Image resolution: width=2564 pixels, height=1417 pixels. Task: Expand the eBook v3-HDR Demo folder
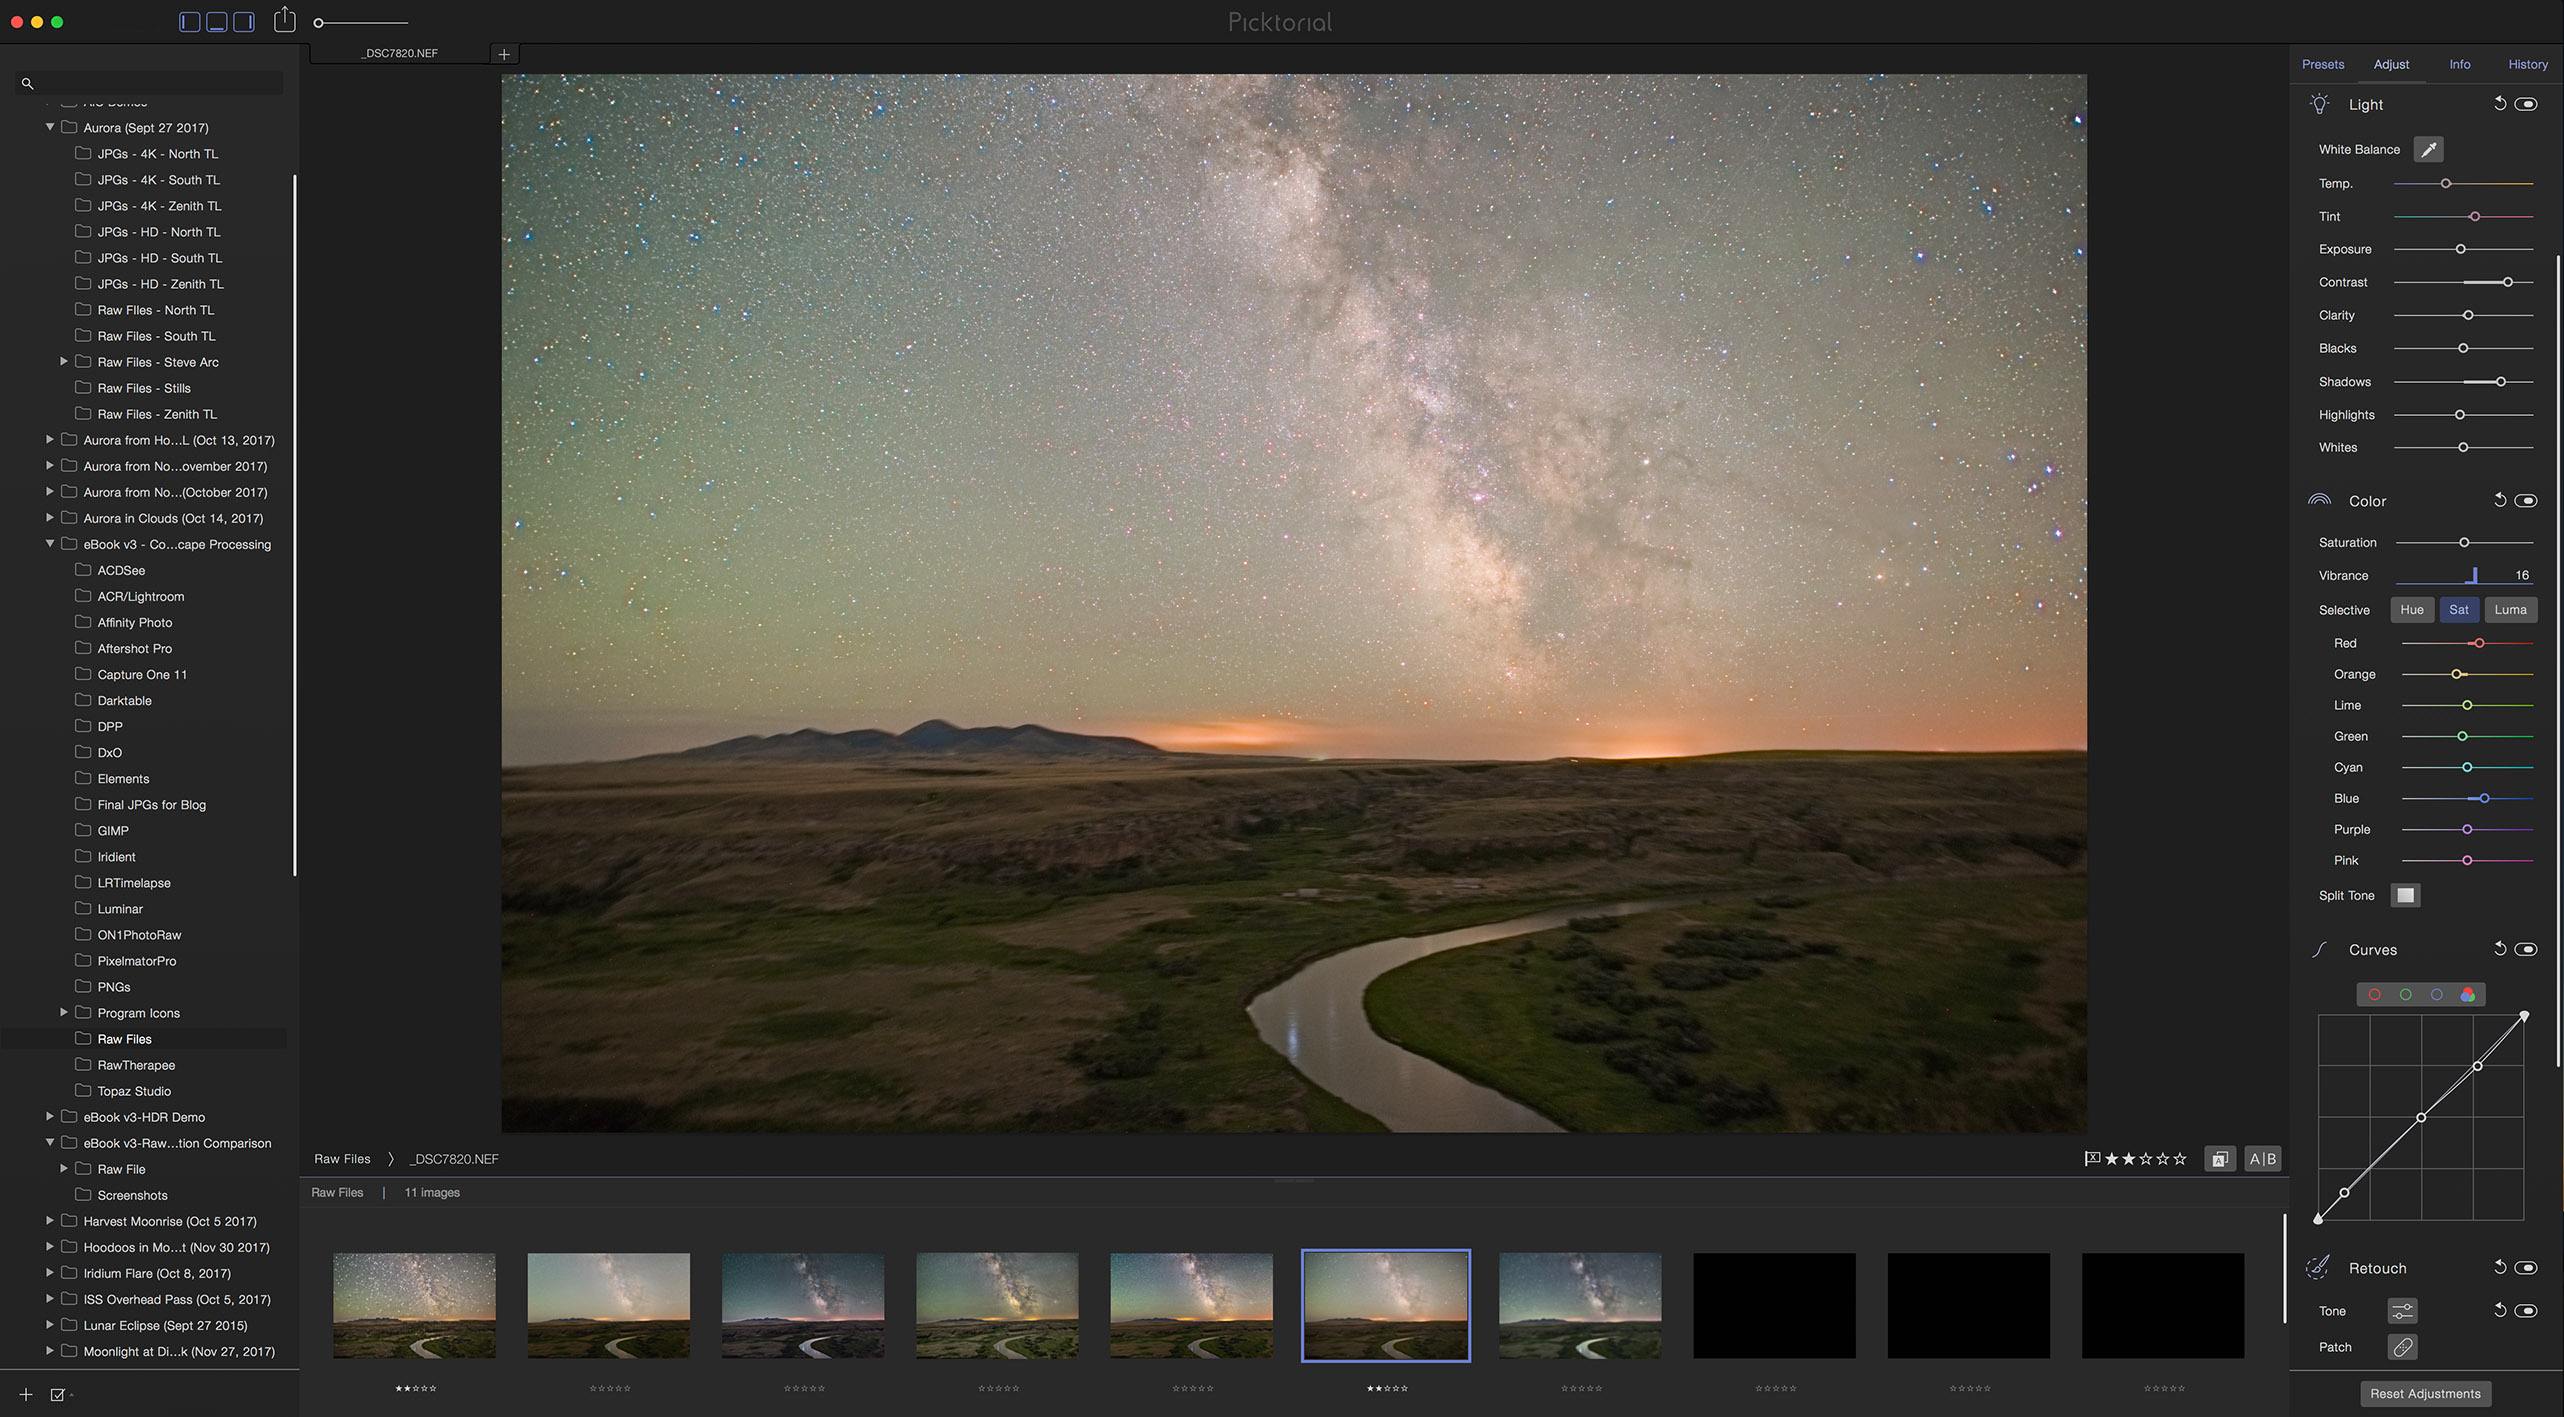(50, 1116)
